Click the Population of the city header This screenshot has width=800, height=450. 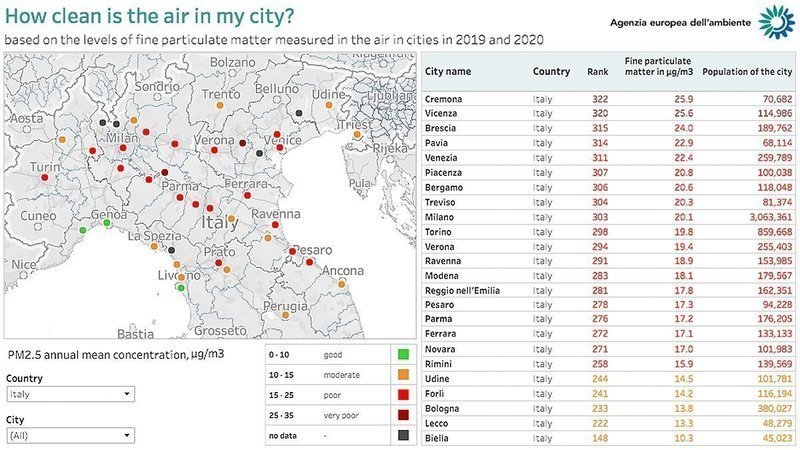click(x=747, y=71)
